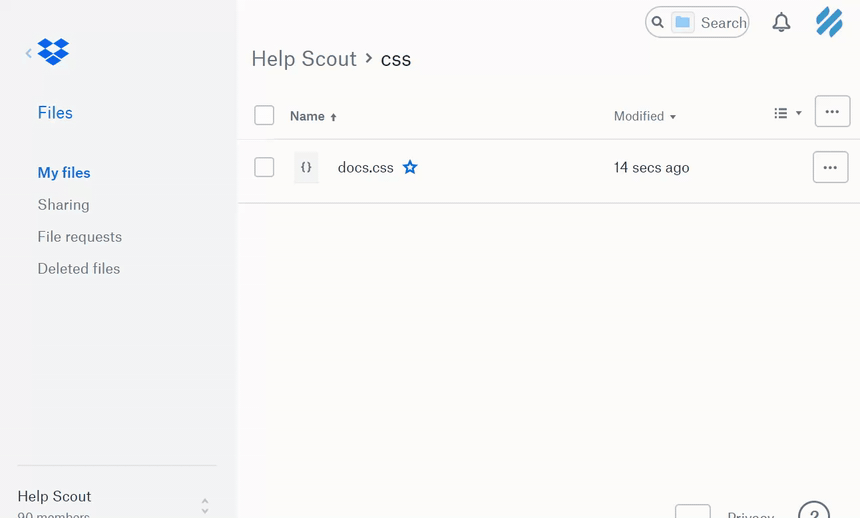Open the more actions menu for docs.css
The image size is (860, 518).
(830, 168)
